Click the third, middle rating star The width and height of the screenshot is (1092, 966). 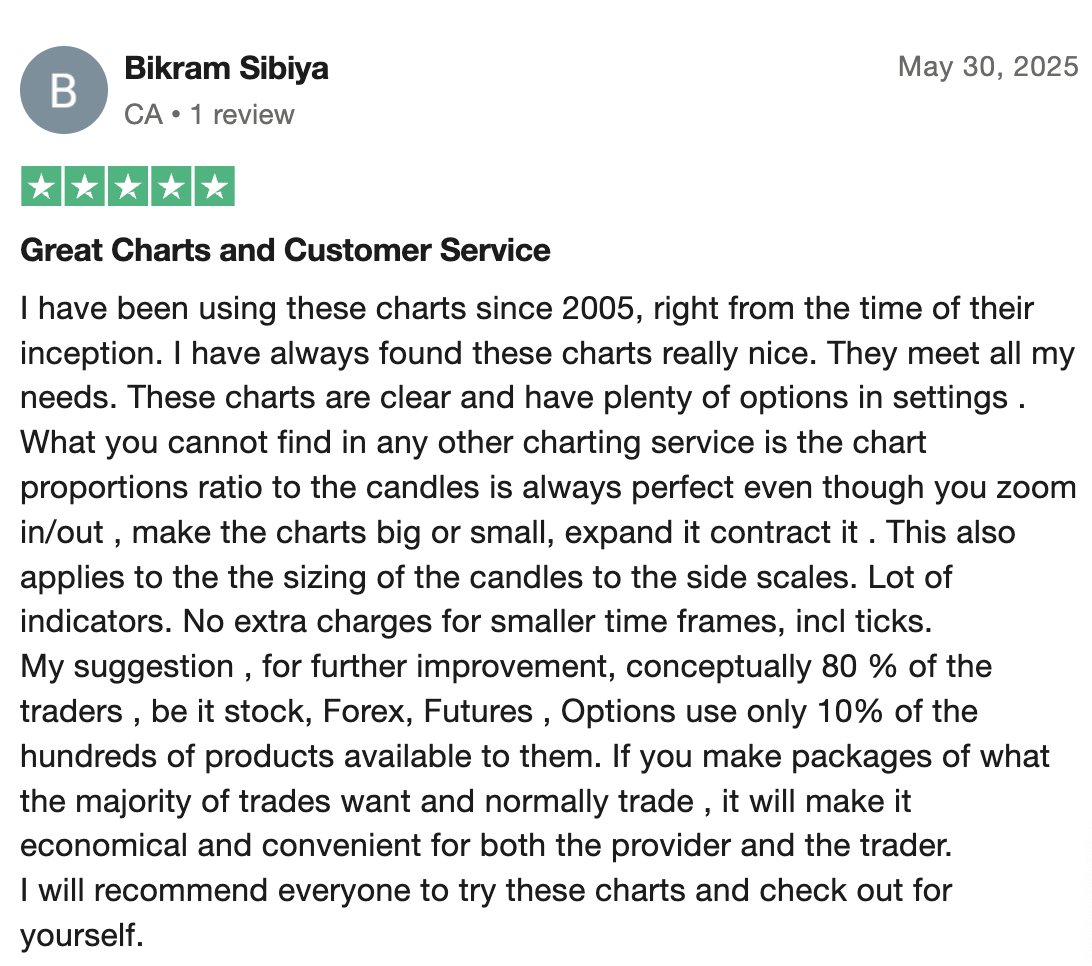(x=128, y=186)
